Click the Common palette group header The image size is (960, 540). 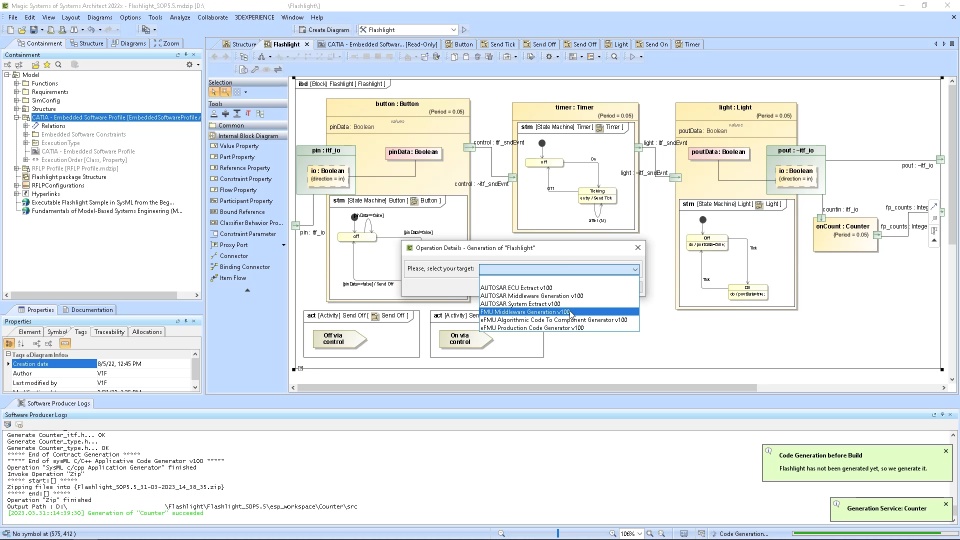[248, 125]
